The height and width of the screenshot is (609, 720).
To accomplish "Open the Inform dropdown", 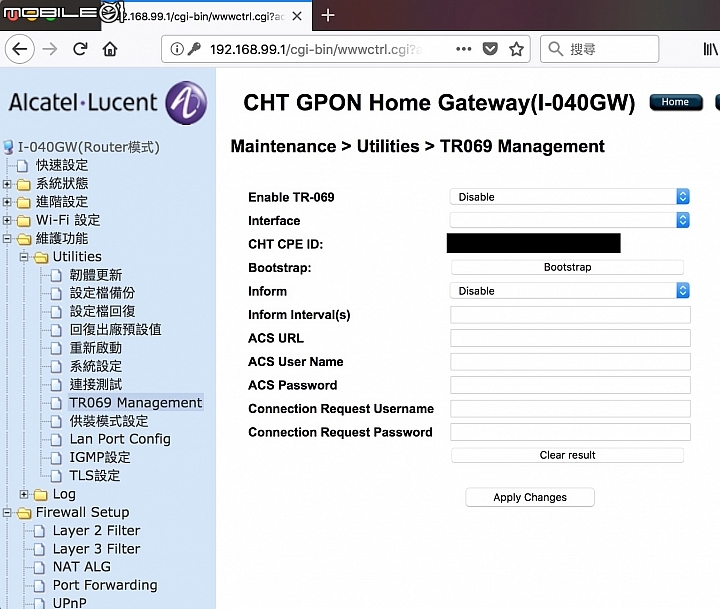I will point(569,291).
